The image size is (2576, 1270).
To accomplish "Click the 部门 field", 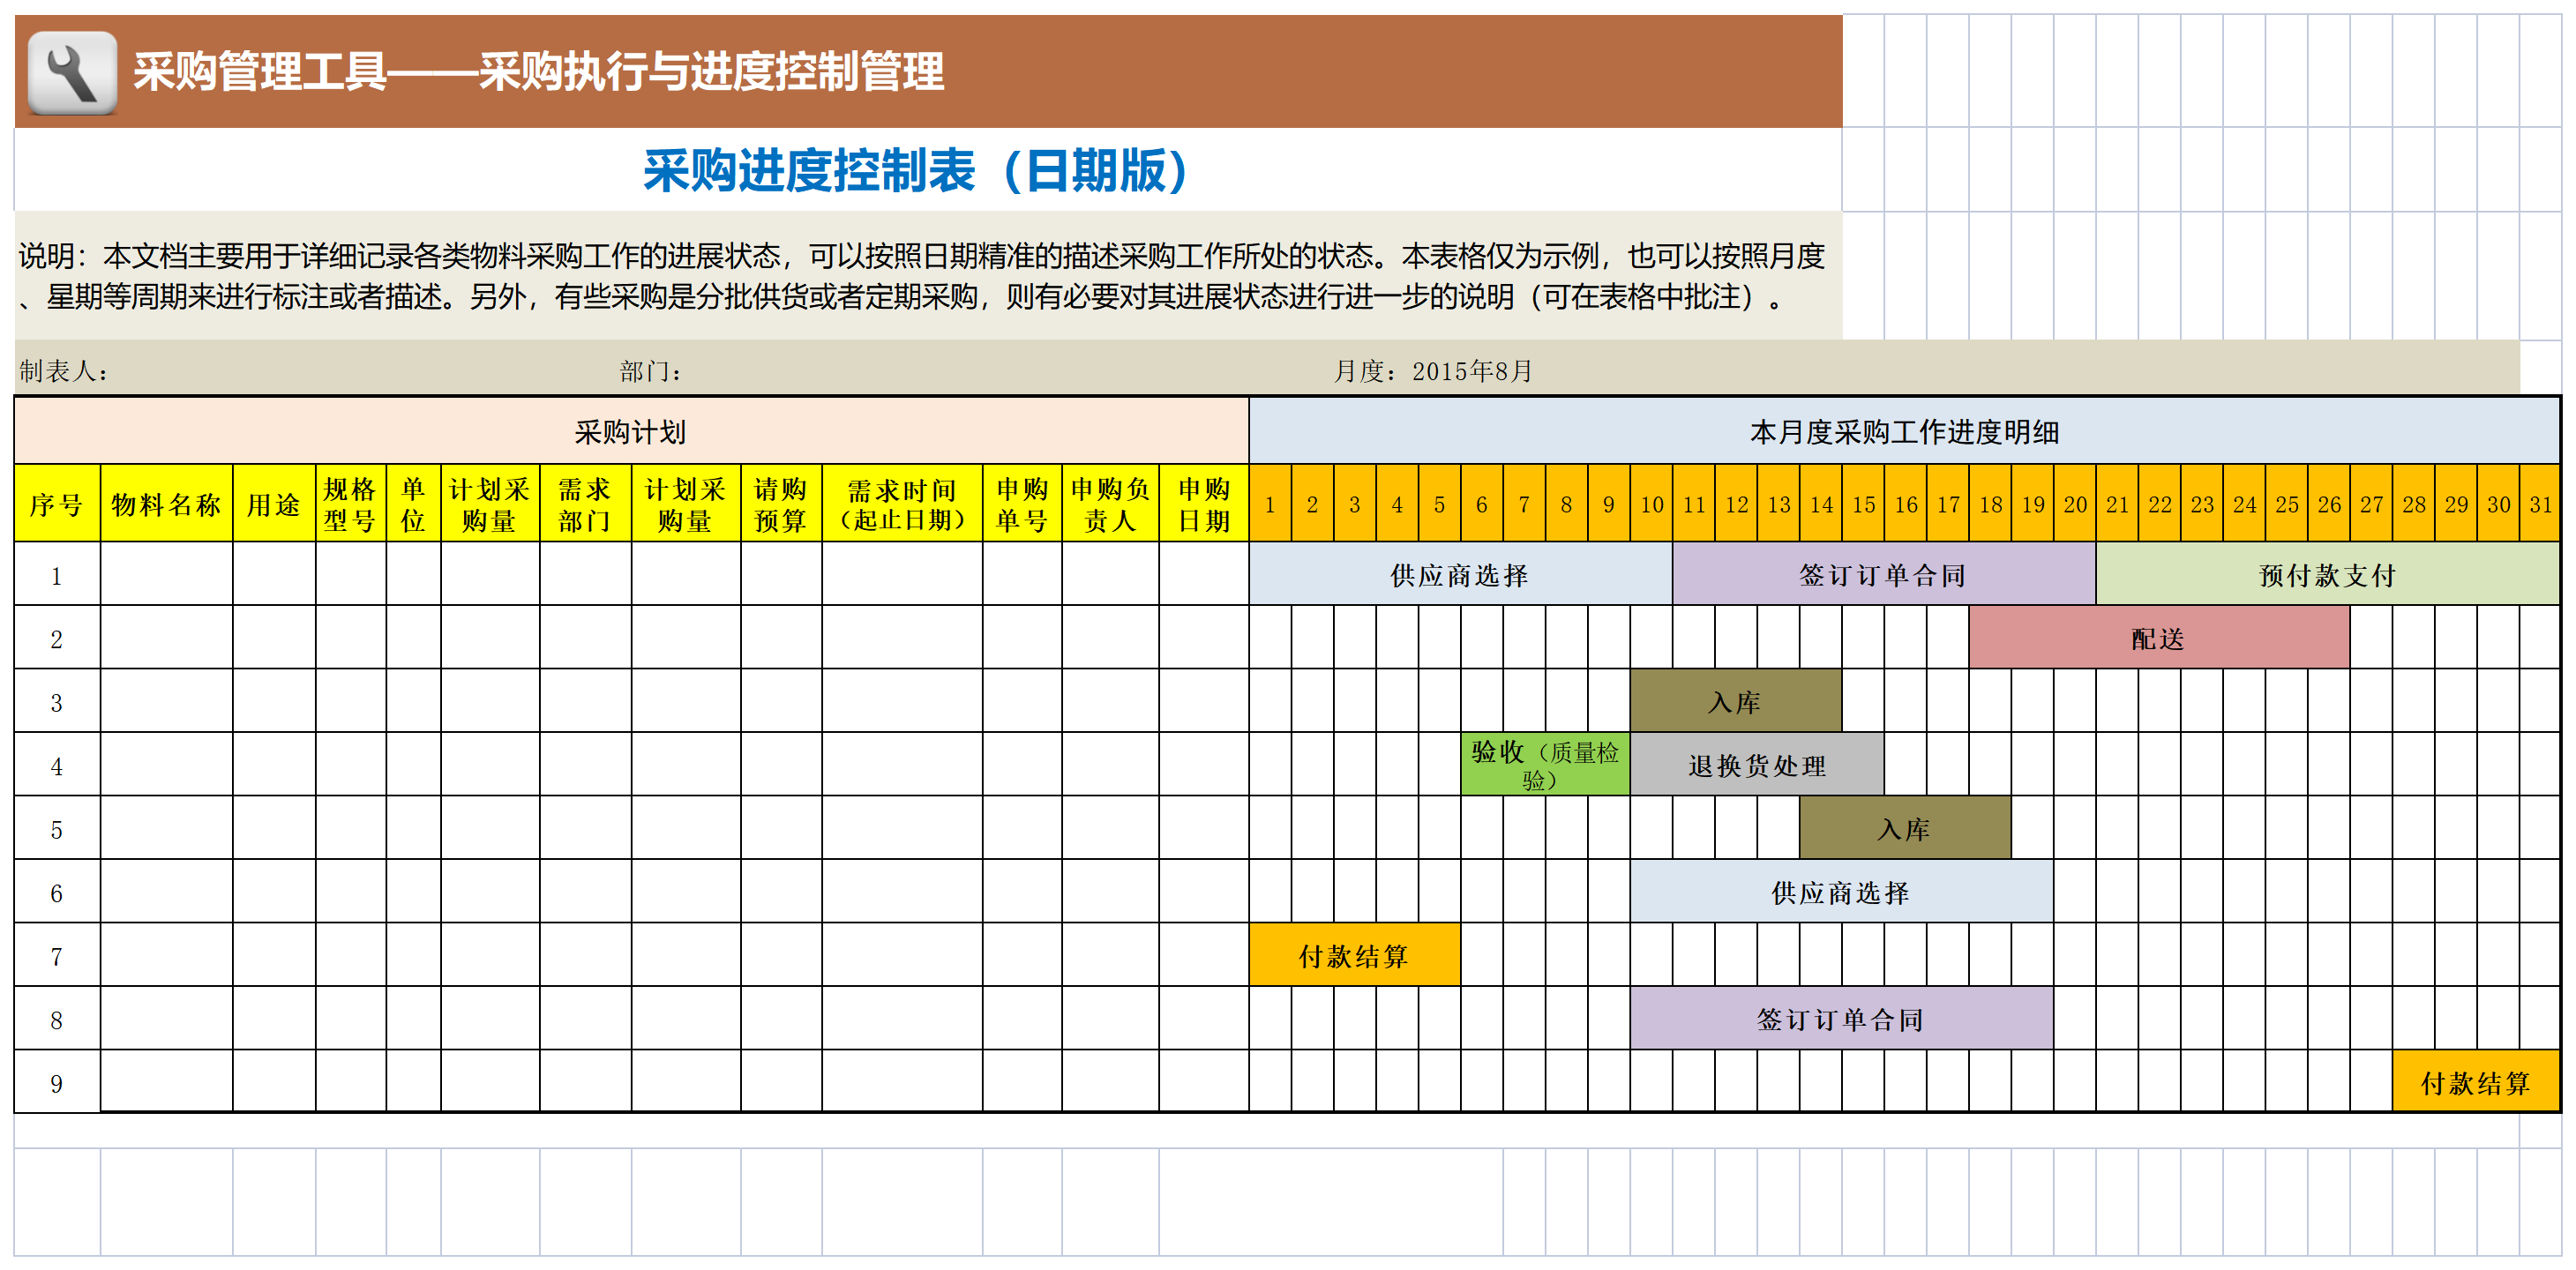I will pos(651,371).
